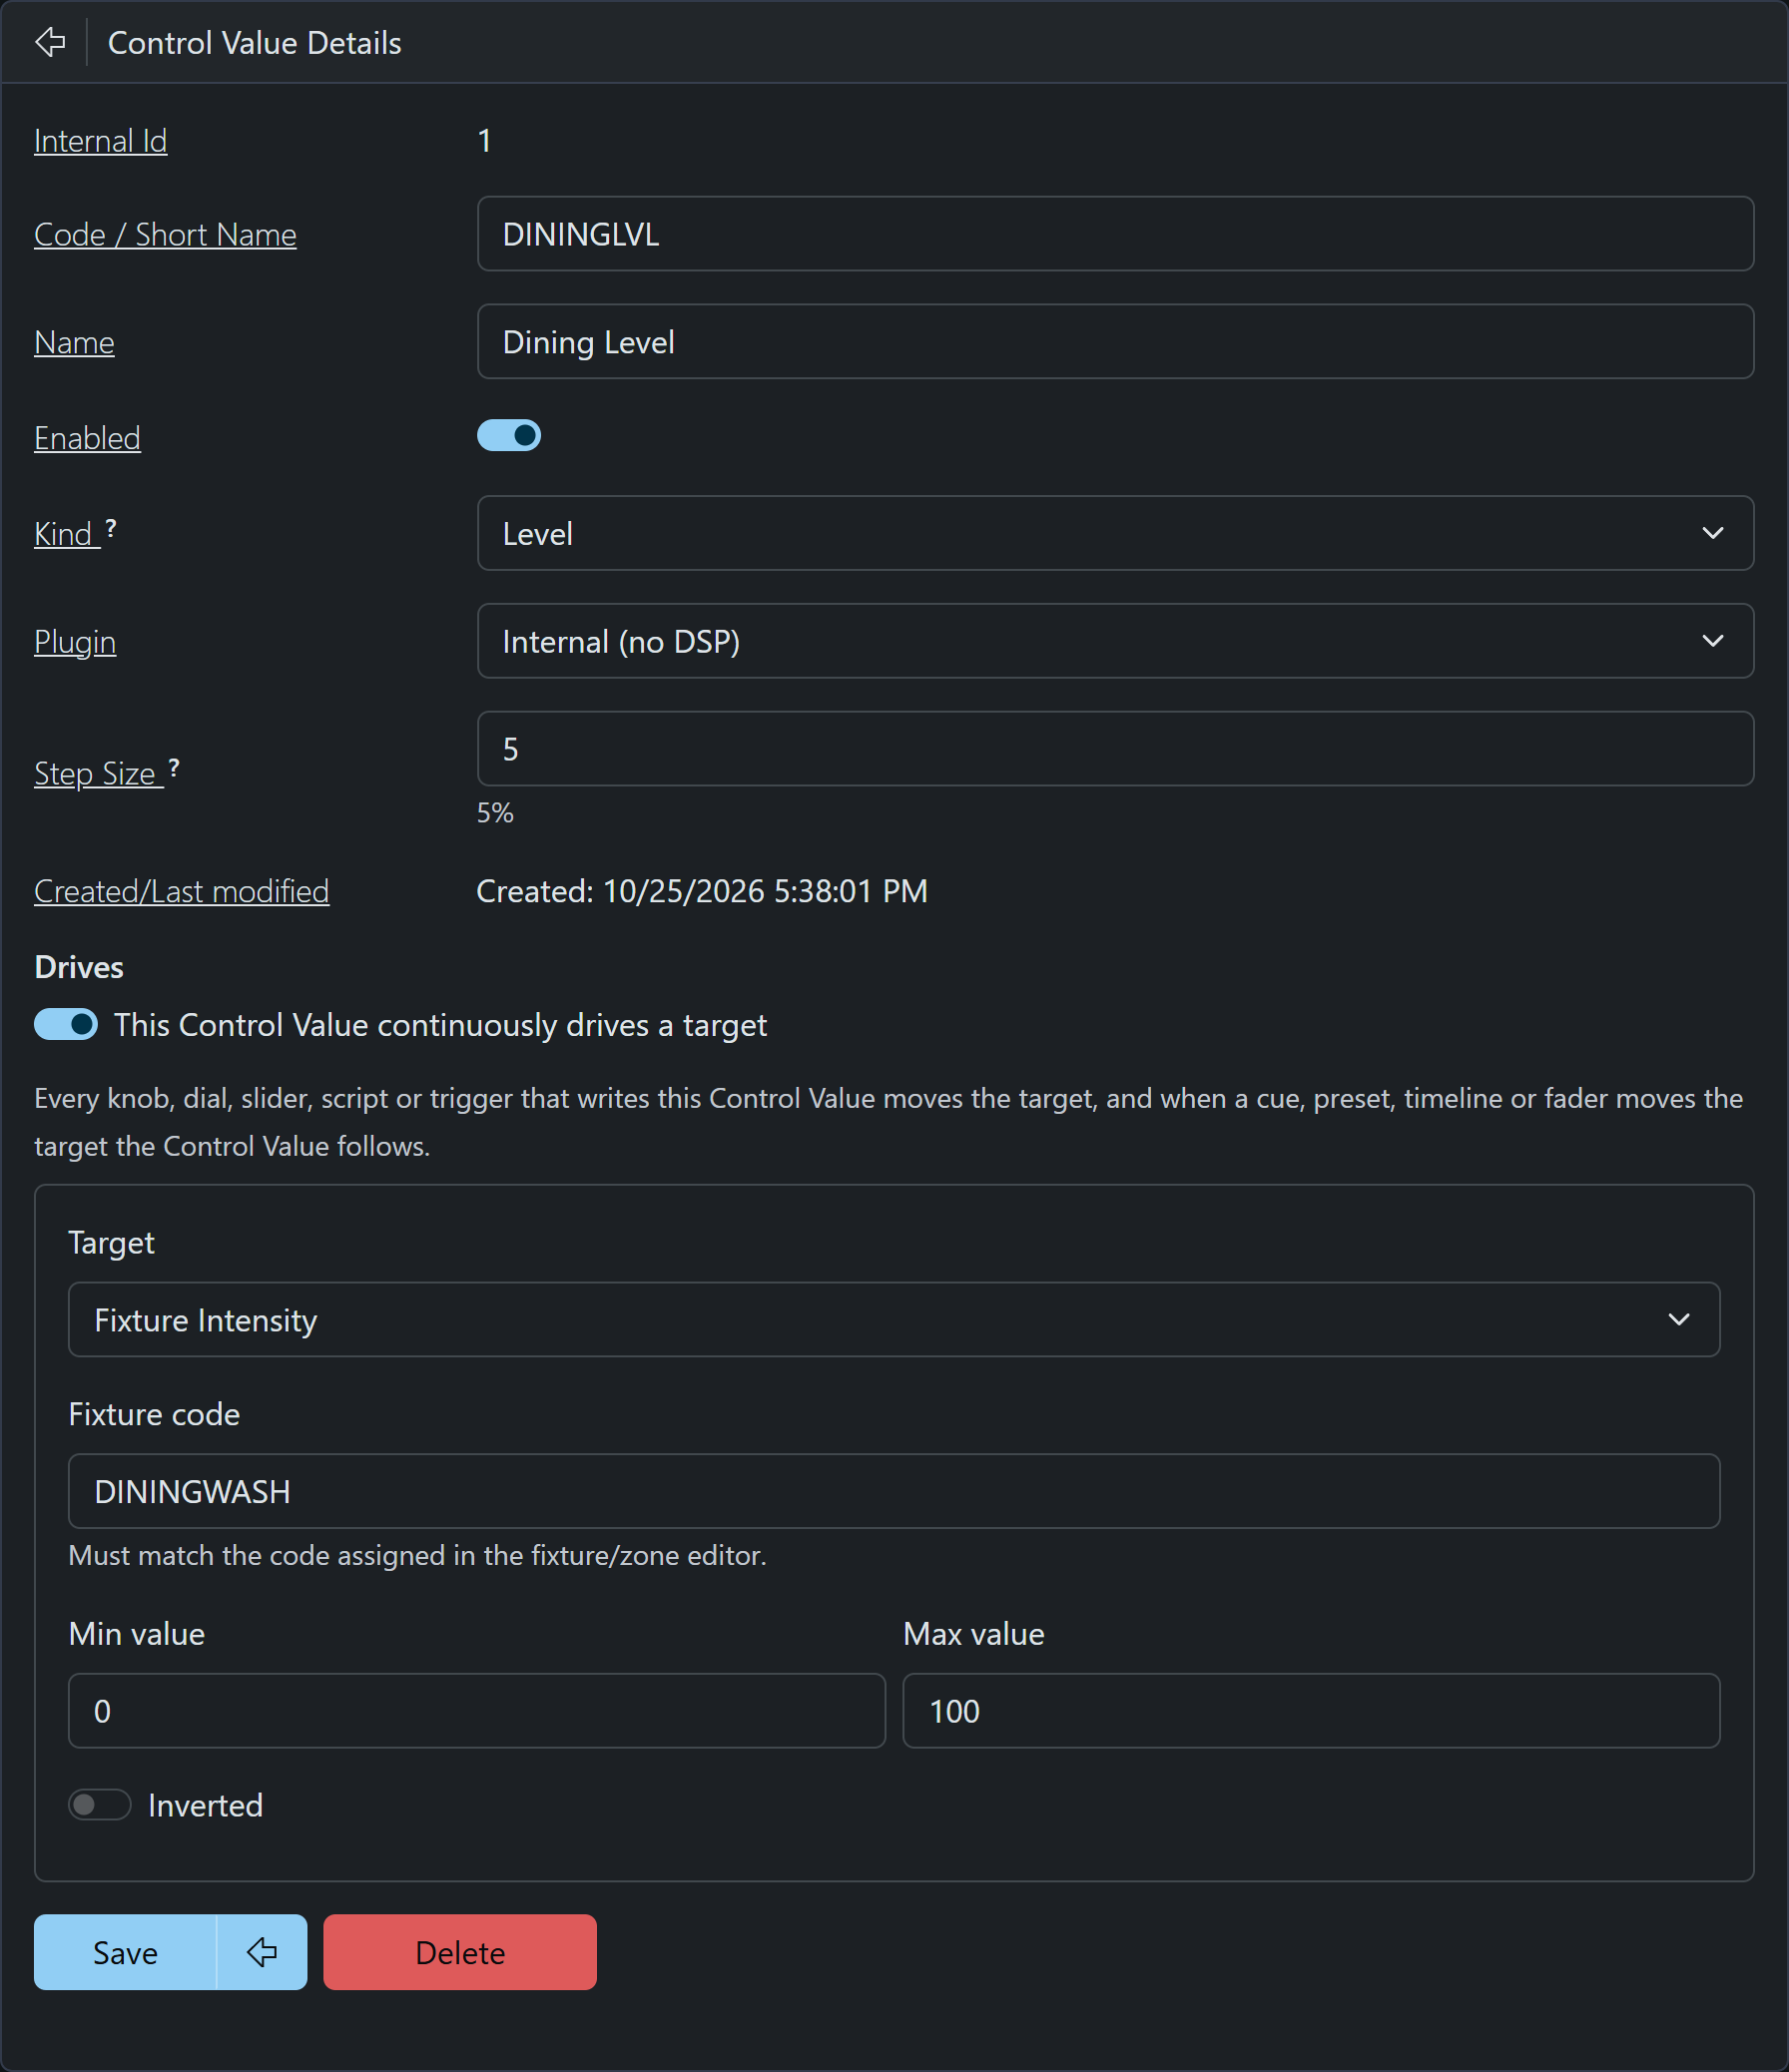Click the Created: 10/25/2026 5:38:01 PM text
Viewport: 1789px width, 2072px height.
pyautogui.click(x=702, y=891)
